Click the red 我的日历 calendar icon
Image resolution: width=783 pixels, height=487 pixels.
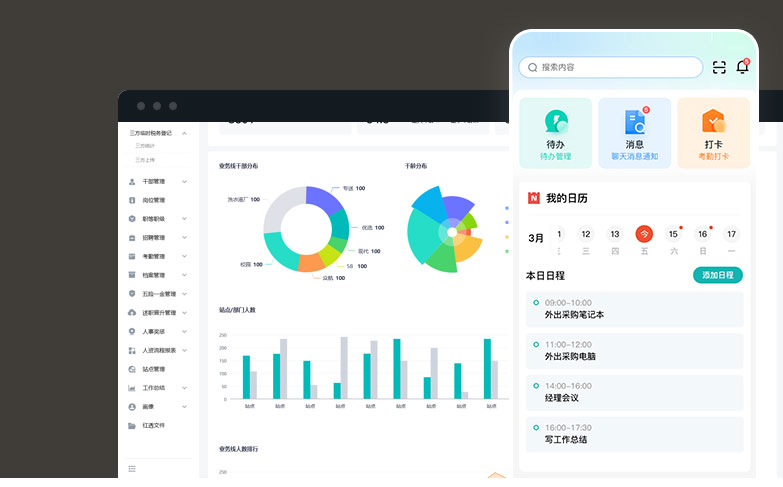[533, 198]
